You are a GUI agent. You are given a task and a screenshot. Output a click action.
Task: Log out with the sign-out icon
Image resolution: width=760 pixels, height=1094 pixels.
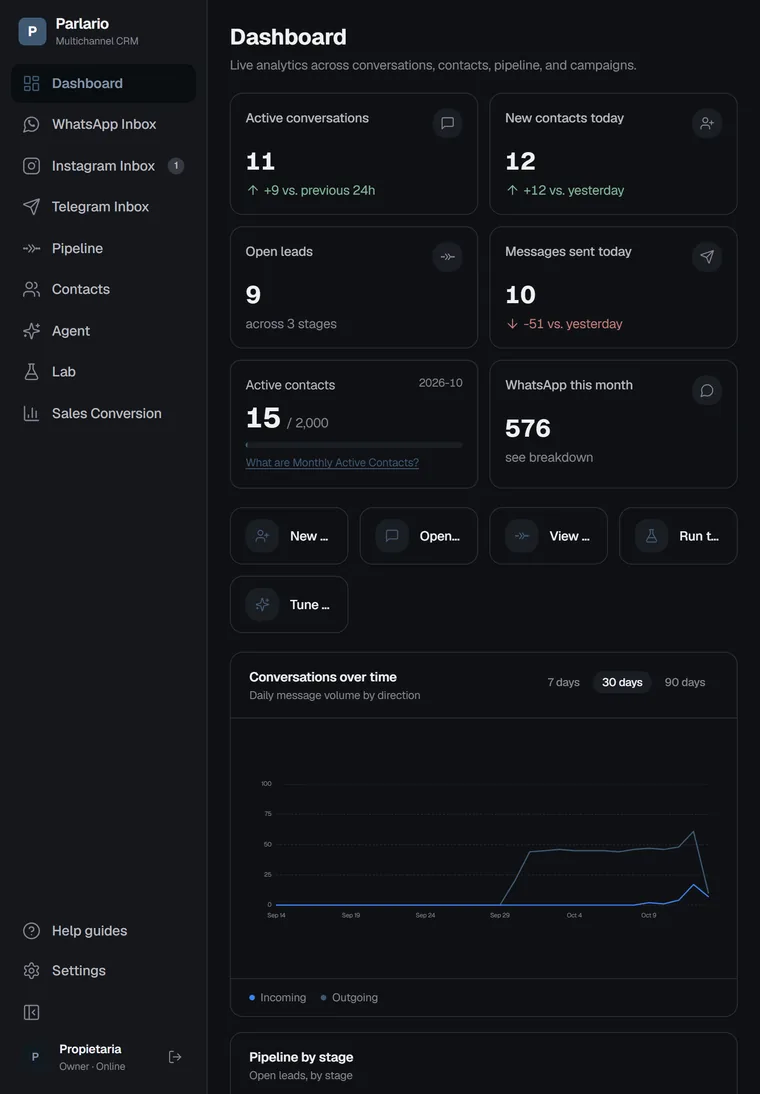tap(175, 1057)
